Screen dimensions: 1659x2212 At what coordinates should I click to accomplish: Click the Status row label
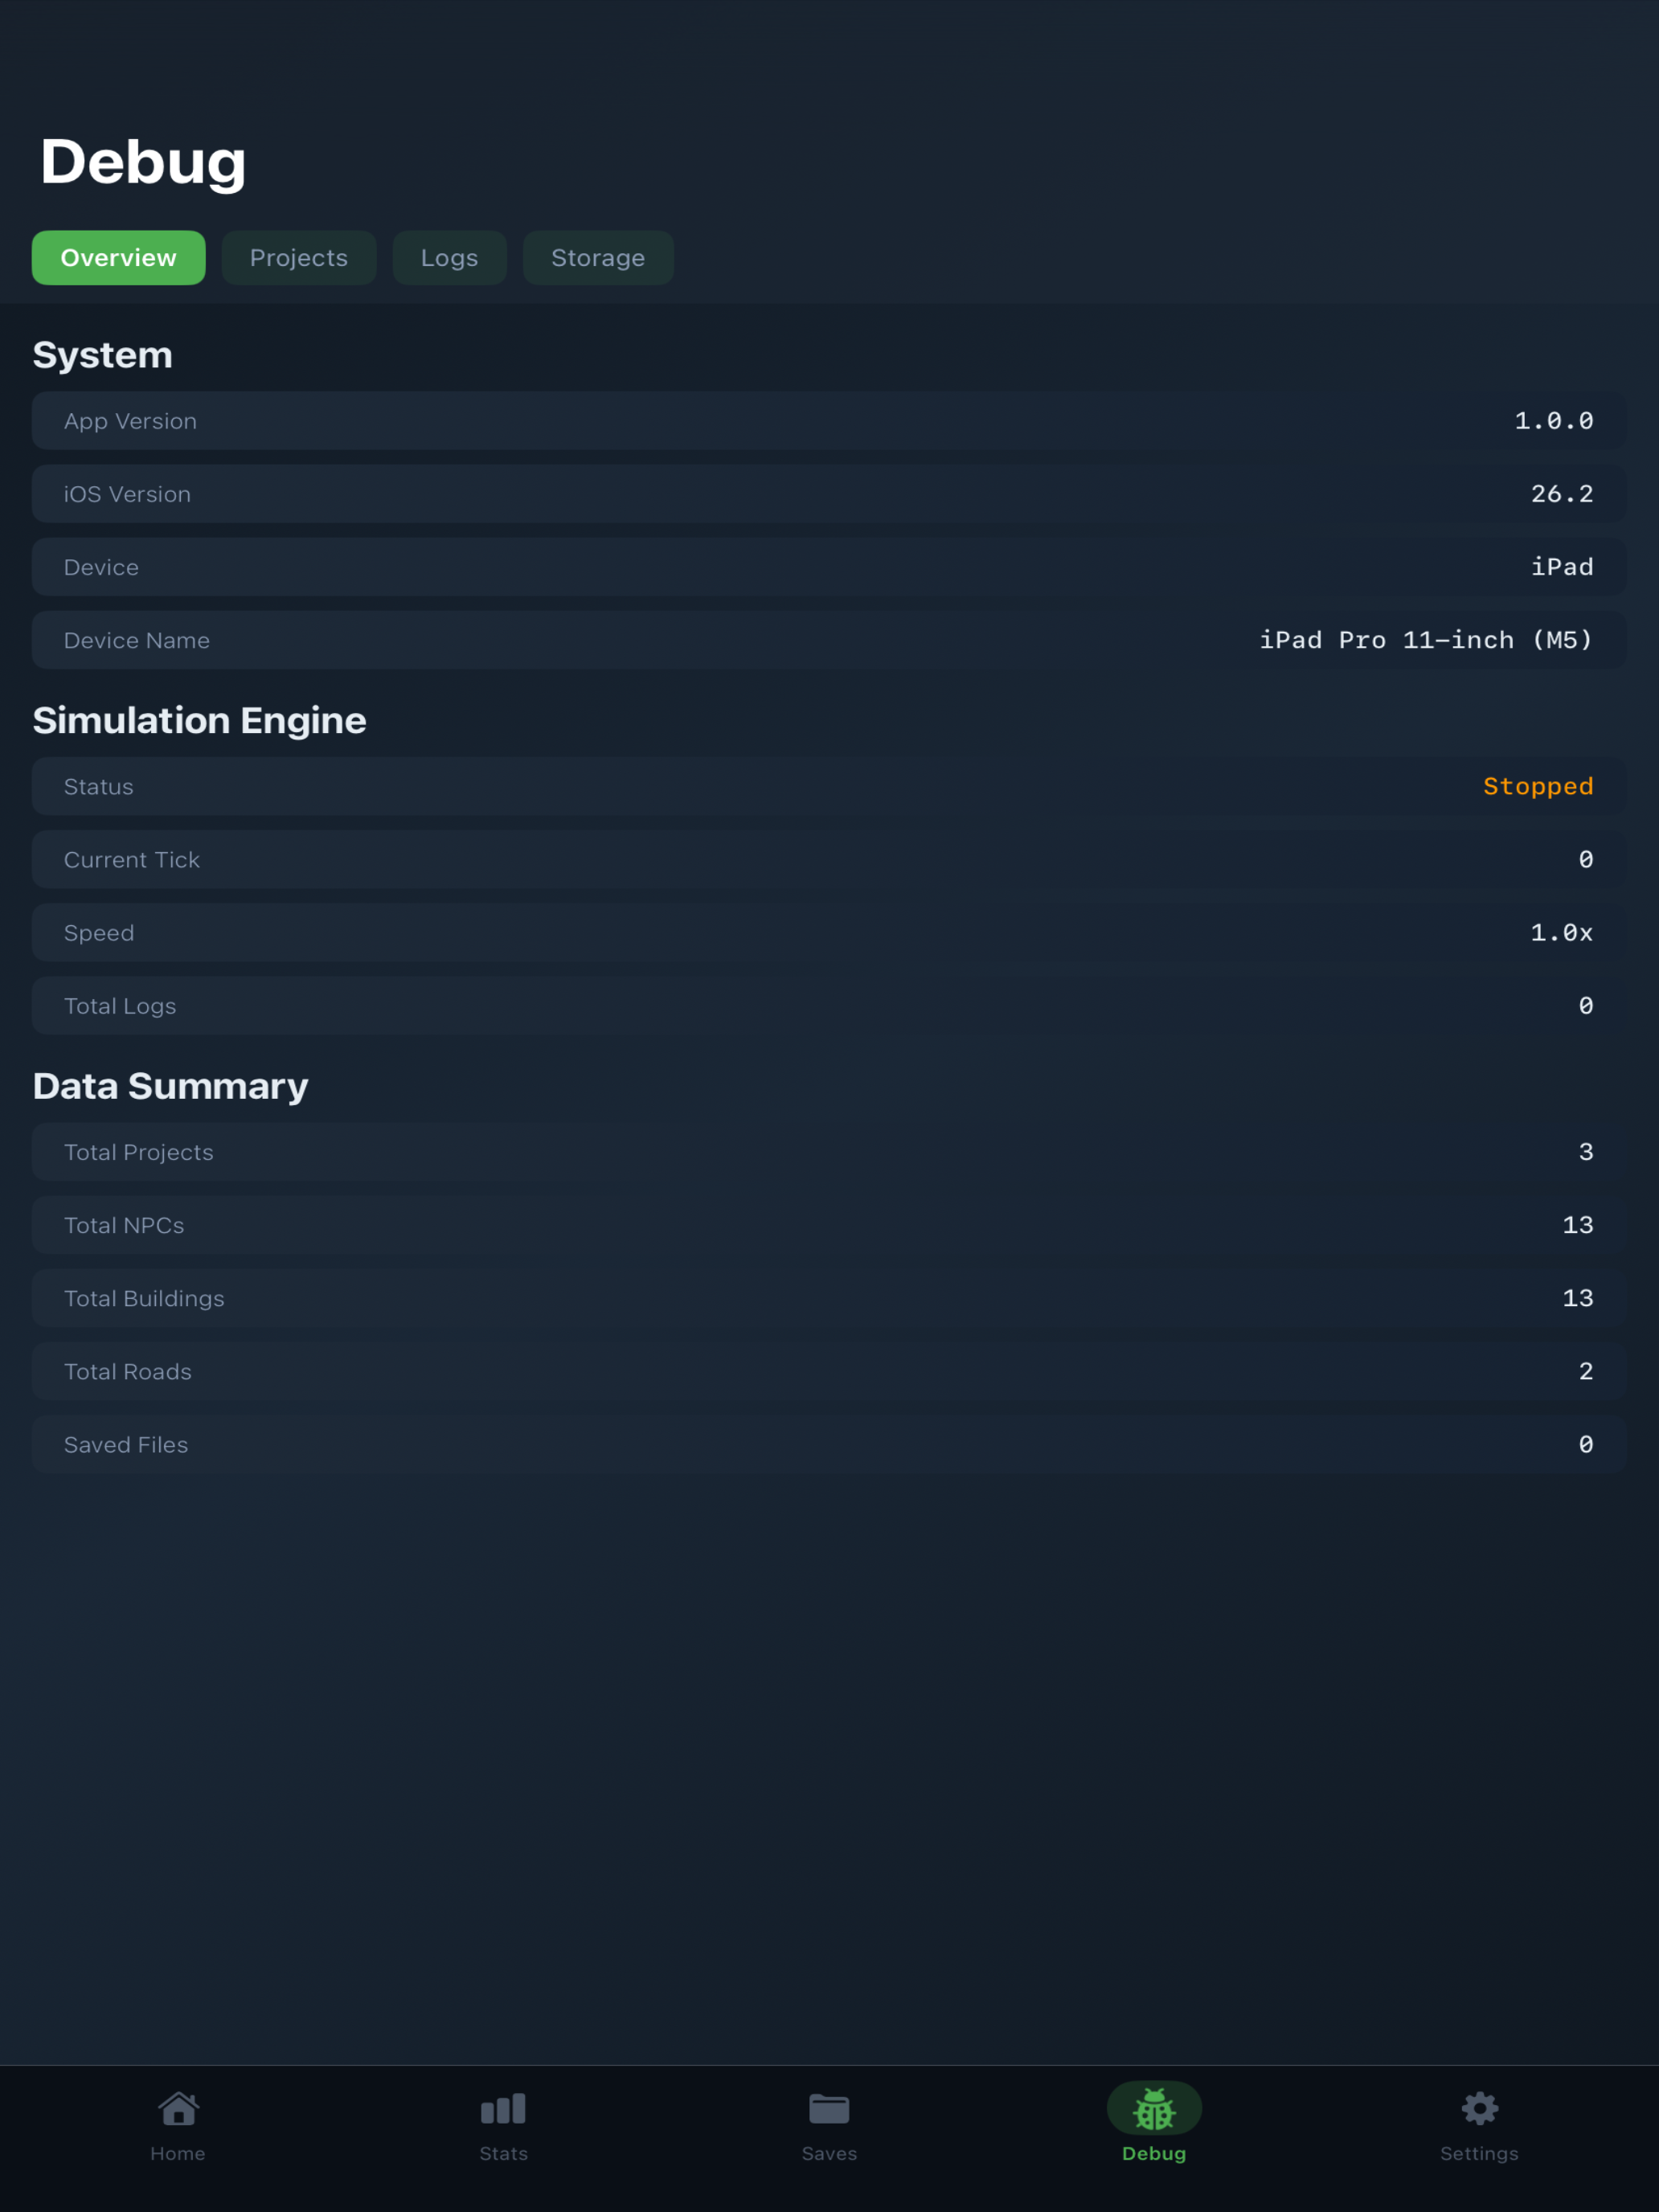click(98, 787)
